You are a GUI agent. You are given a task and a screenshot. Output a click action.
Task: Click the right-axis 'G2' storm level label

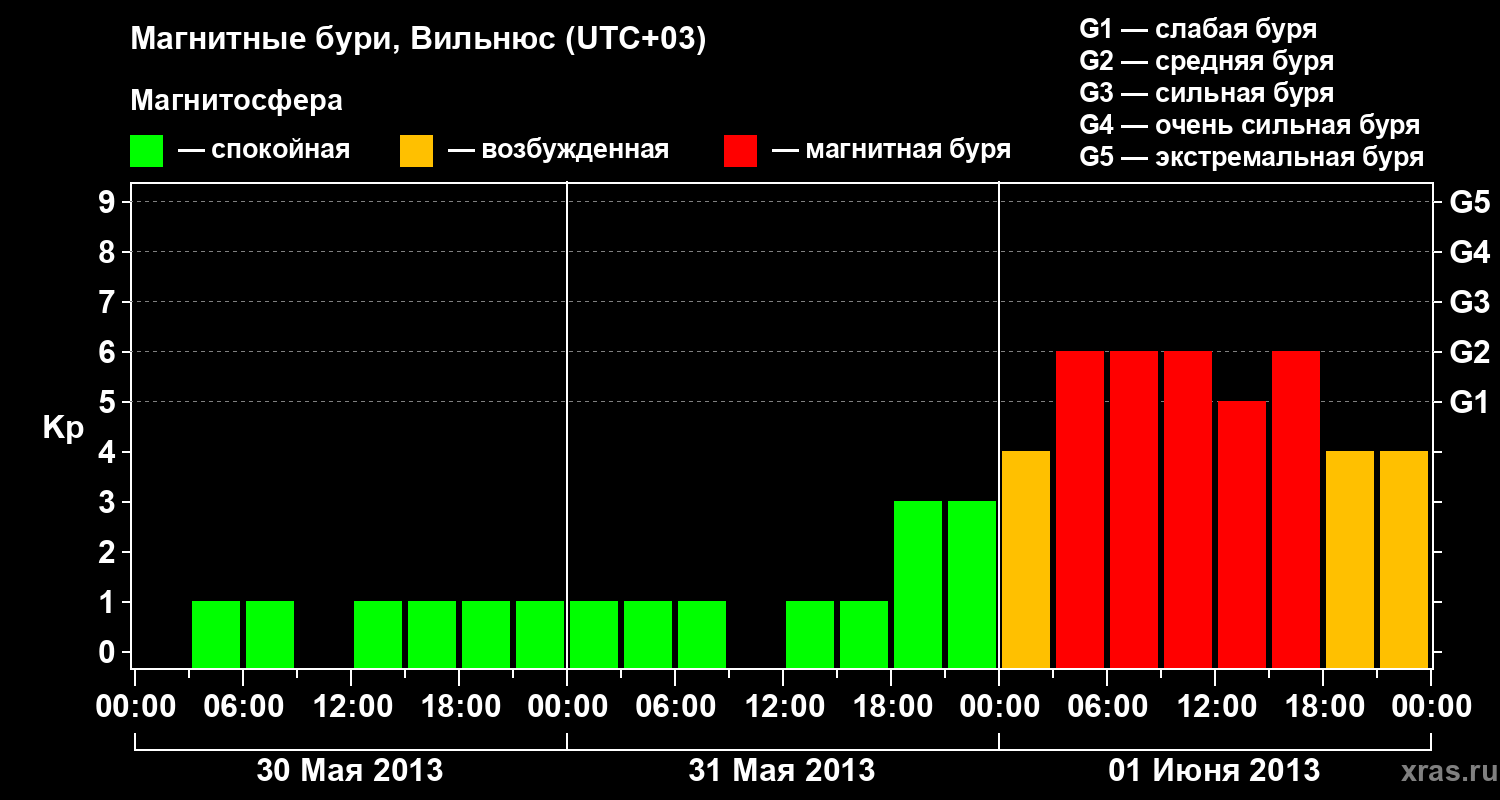(1469, 352)
